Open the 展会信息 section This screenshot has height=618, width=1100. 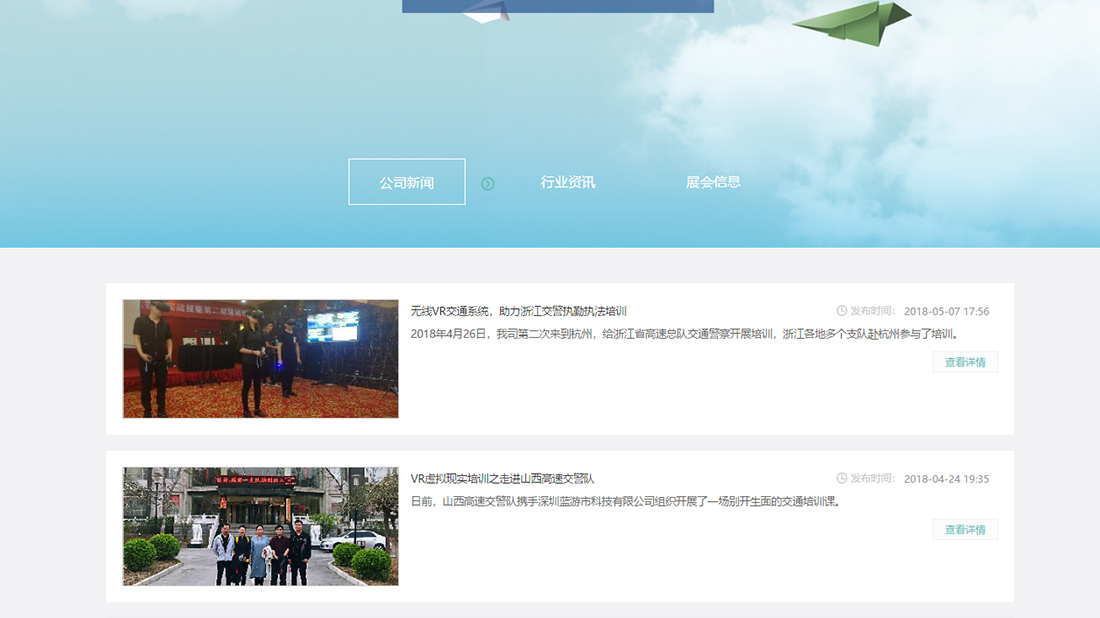[716, 181]
